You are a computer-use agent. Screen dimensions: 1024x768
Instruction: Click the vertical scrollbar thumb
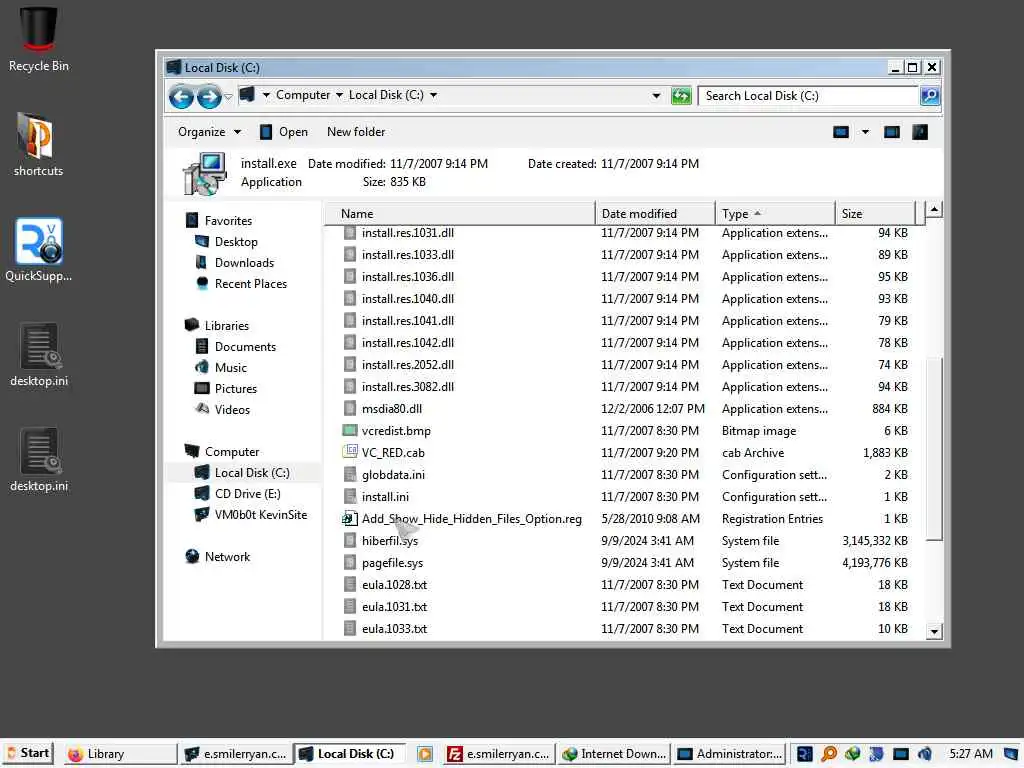(x=934, y=449)
